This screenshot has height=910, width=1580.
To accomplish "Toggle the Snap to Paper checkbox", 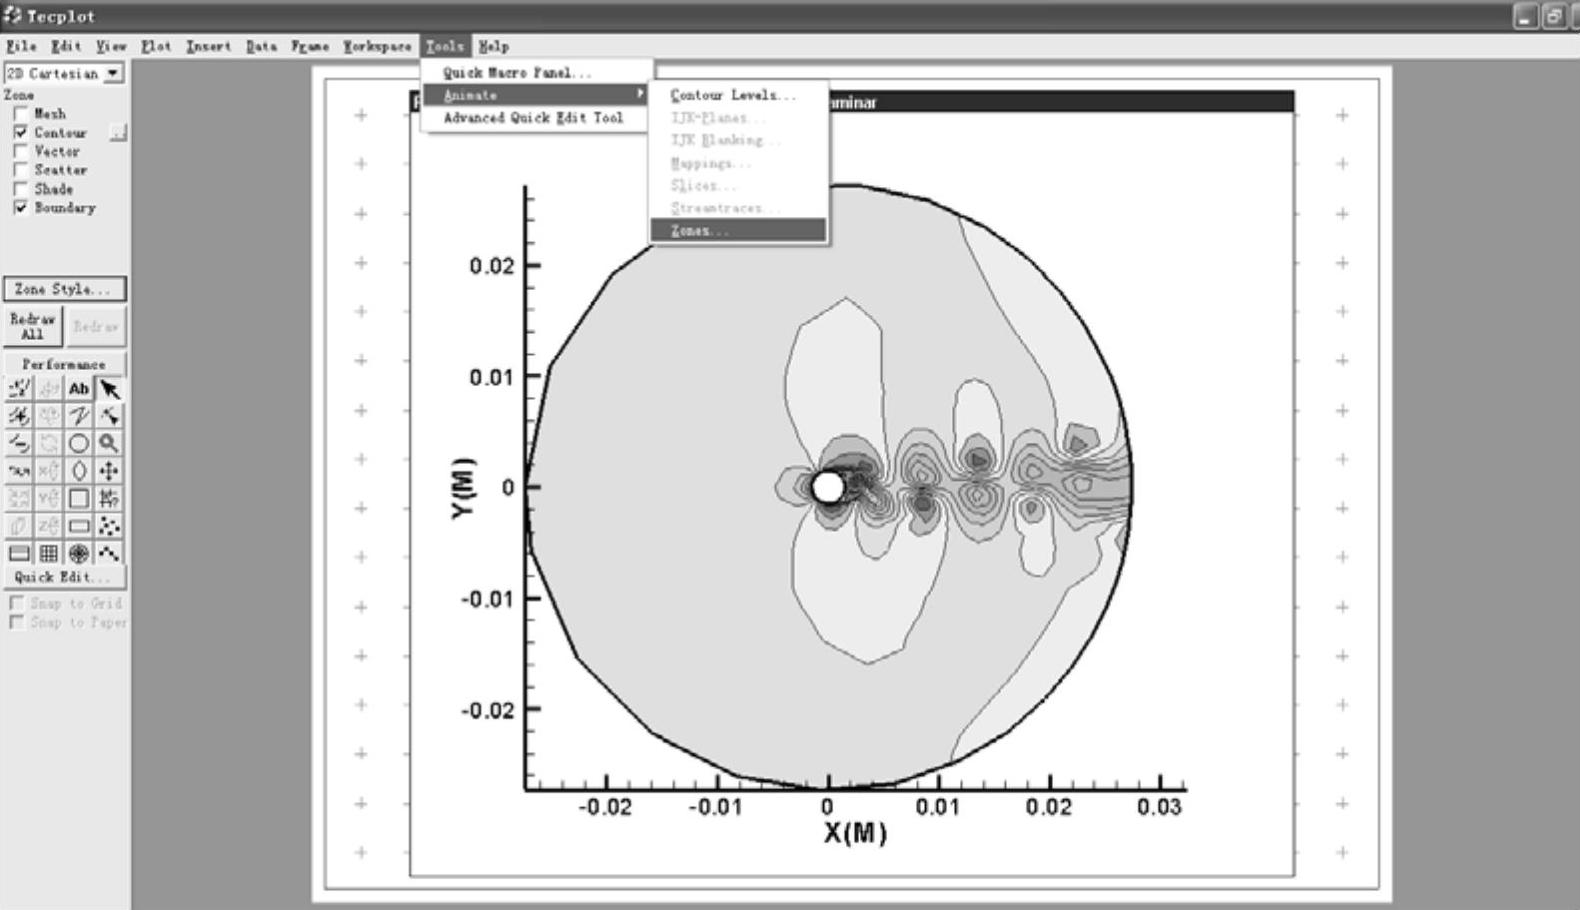I will pos(17,623).
